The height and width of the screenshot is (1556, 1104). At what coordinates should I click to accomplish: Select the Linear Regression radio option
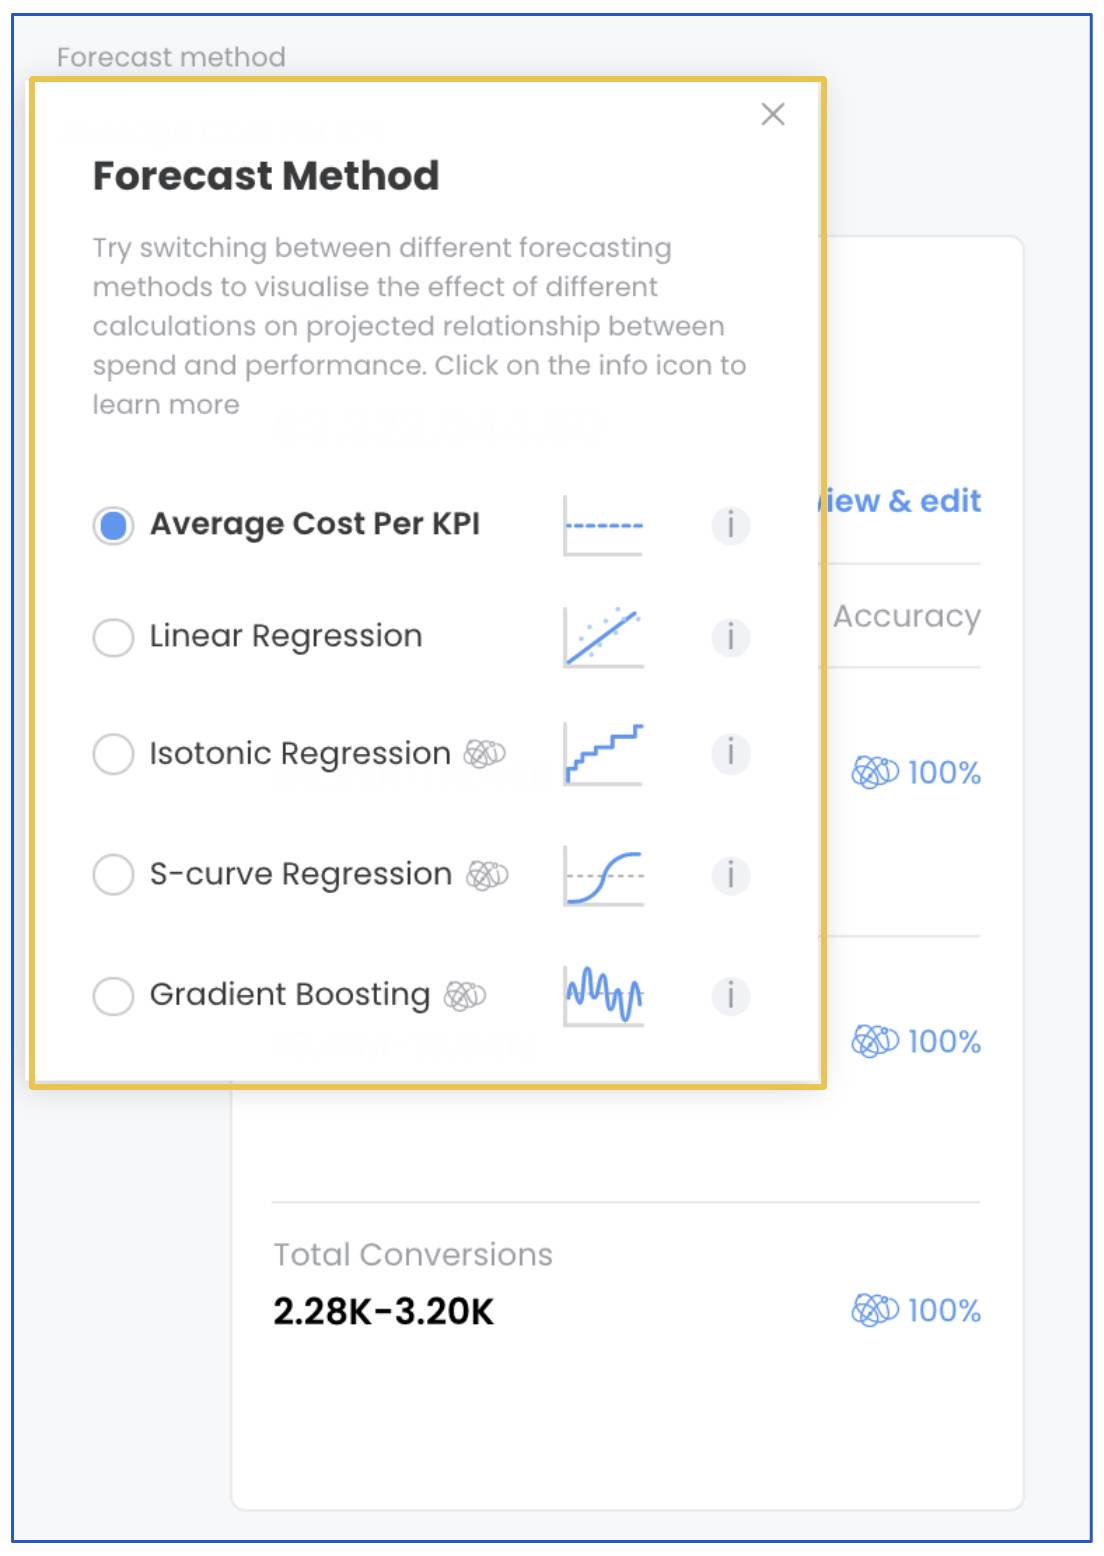tap(113, 637)
